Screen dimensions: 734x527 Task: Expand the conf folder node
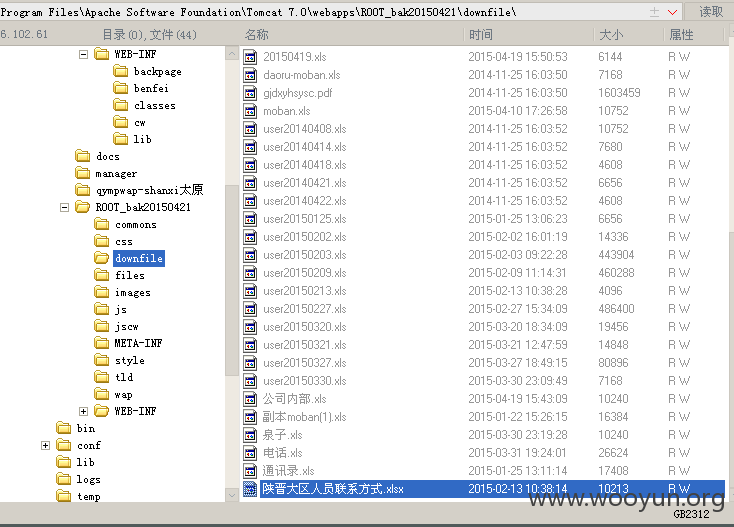click(x=45, y=445)
